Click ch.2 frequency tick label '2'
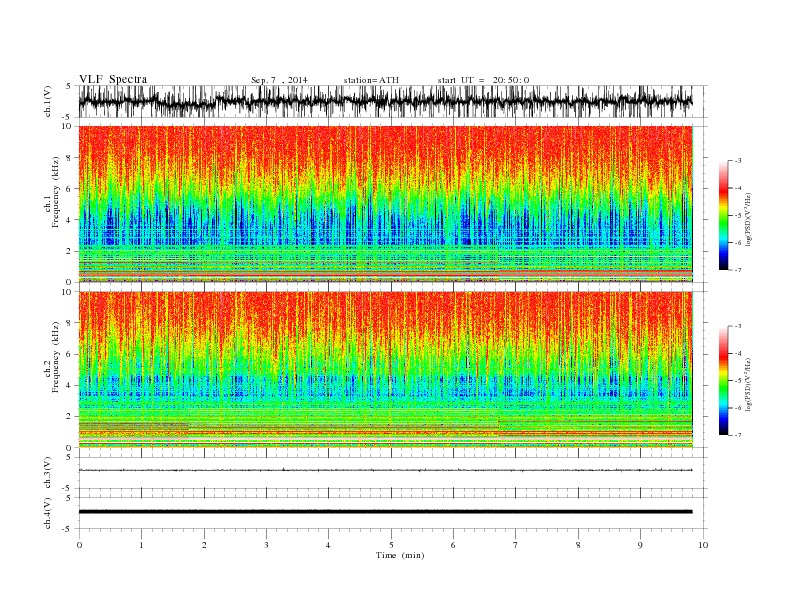The height and width of the screenshot is (612, 792). click(x=70, y=417)
